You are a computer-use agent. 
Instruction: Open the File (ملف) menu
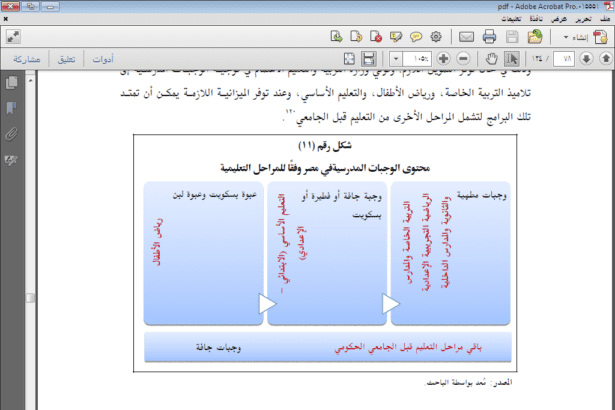tap(606, 18)
